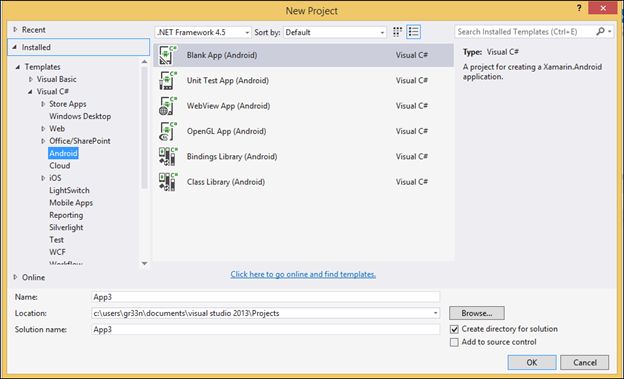The image size is (624, 379).
Task: Open the Location path dropdown arrow
Action: pyautogui.click(x=435, y=313)
